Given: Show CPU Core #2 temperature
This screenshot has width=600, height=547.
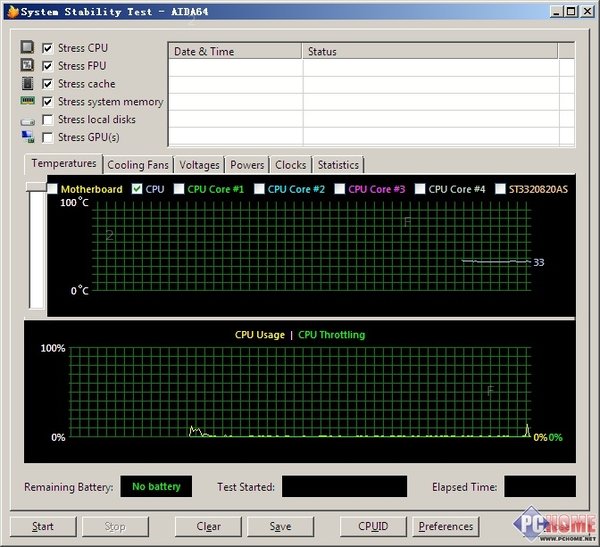Looking at the screenshot, I should (x=259, y=189).
